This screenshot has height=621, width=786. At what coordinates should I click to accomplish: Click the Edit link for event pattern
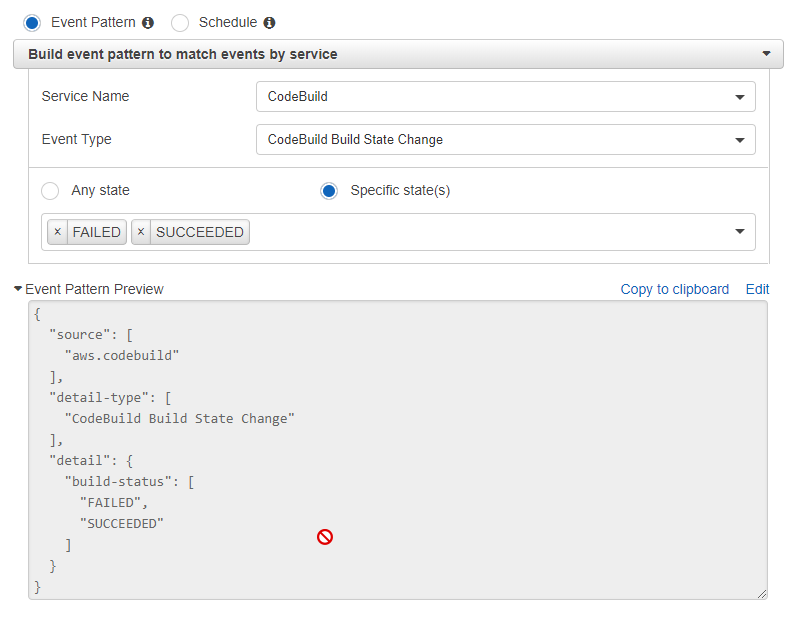coord(757,289)
